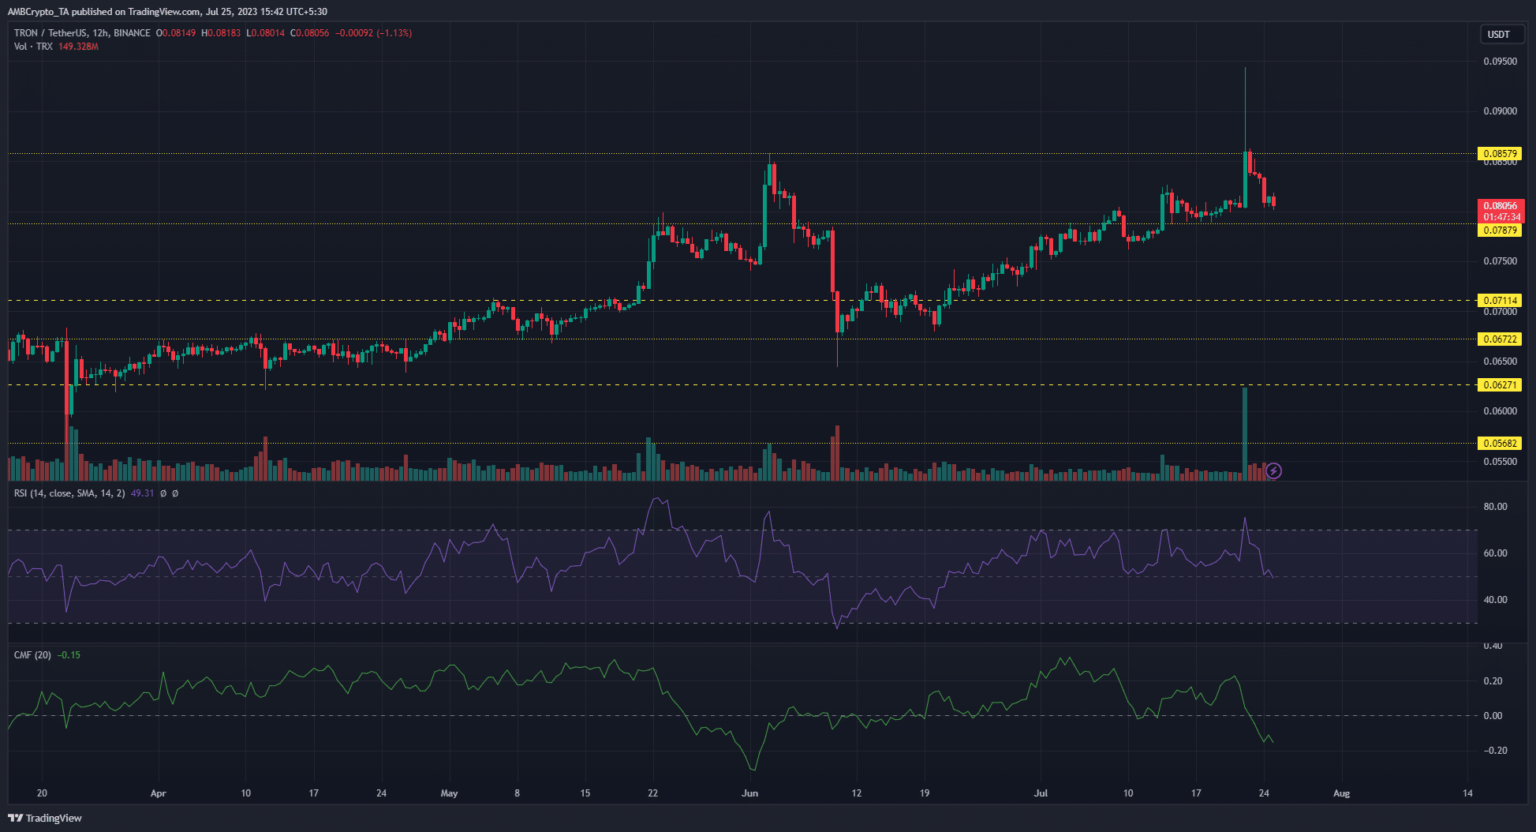Viewport: 1536px width, 832px height.
Task: Open the RSI indicator legend label
Action: [x=69, y=493]
